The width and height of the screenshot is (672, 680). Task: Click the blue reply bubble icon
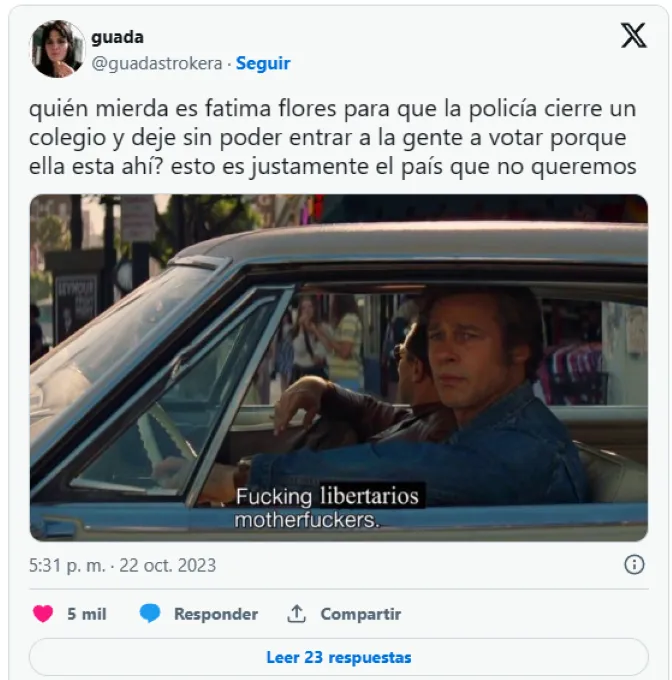pyautogui.click(x=150, y=614)
